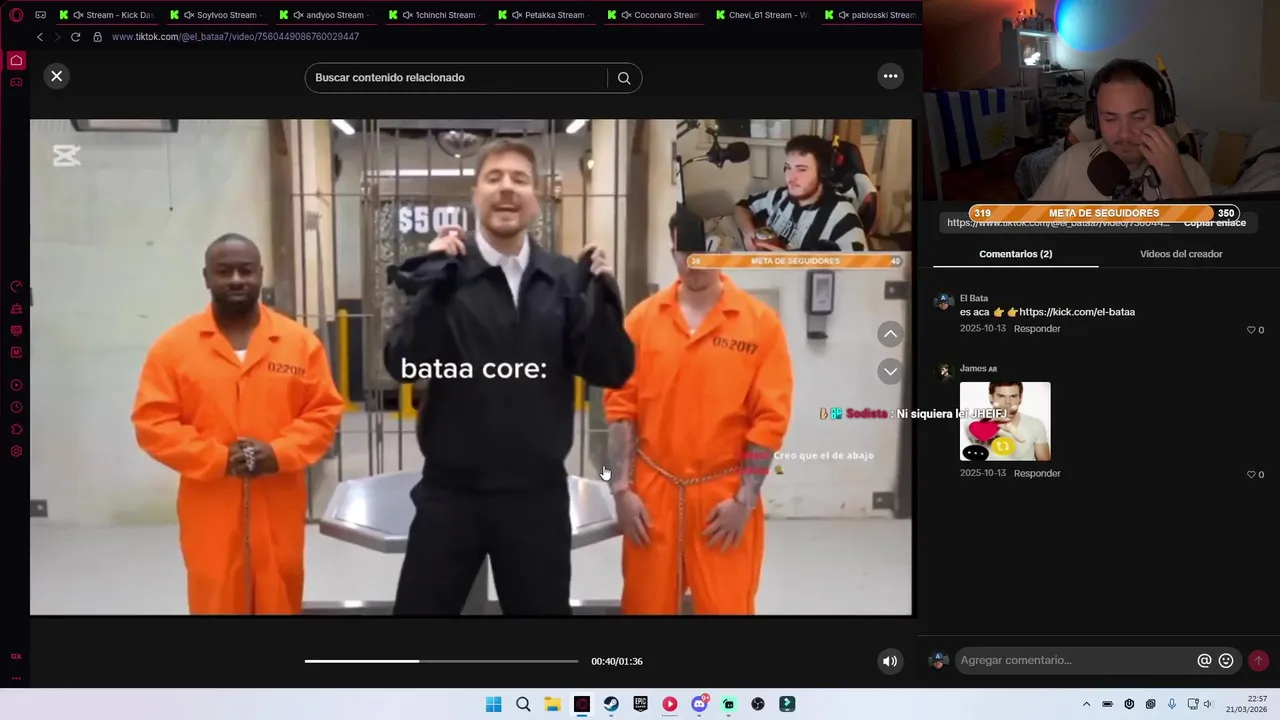Image resolution: width=1280 pixels, height=720 pixels.
Task: Click the site lock icon in address bar
Action: coord(97,37)
